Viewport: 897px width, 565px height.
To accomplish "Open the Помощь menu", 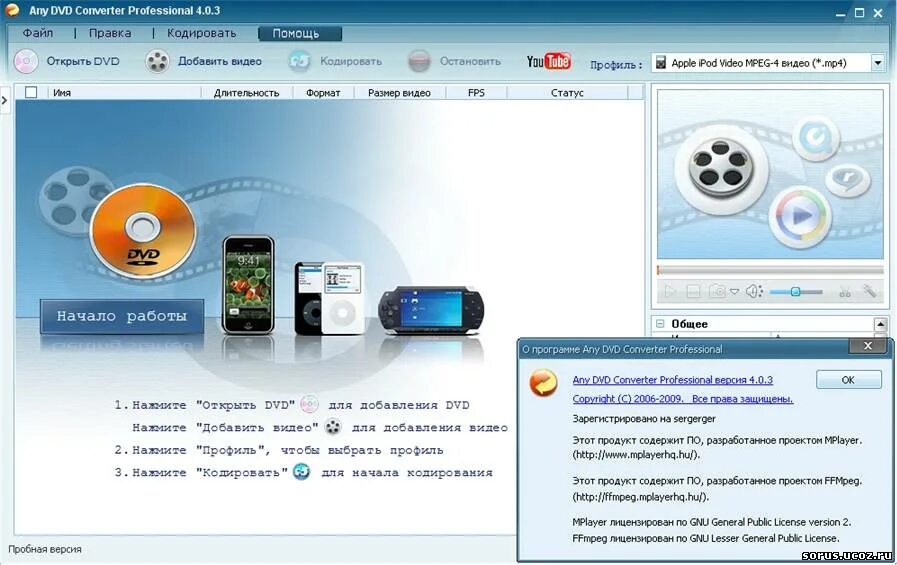I will point(300,33).
